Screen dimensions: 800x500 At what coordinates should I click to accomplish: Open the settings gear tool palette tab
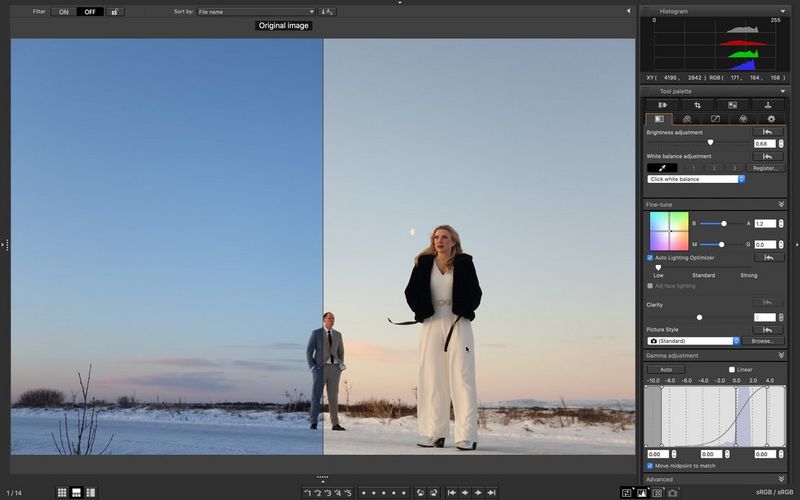[x=771, y=119]
